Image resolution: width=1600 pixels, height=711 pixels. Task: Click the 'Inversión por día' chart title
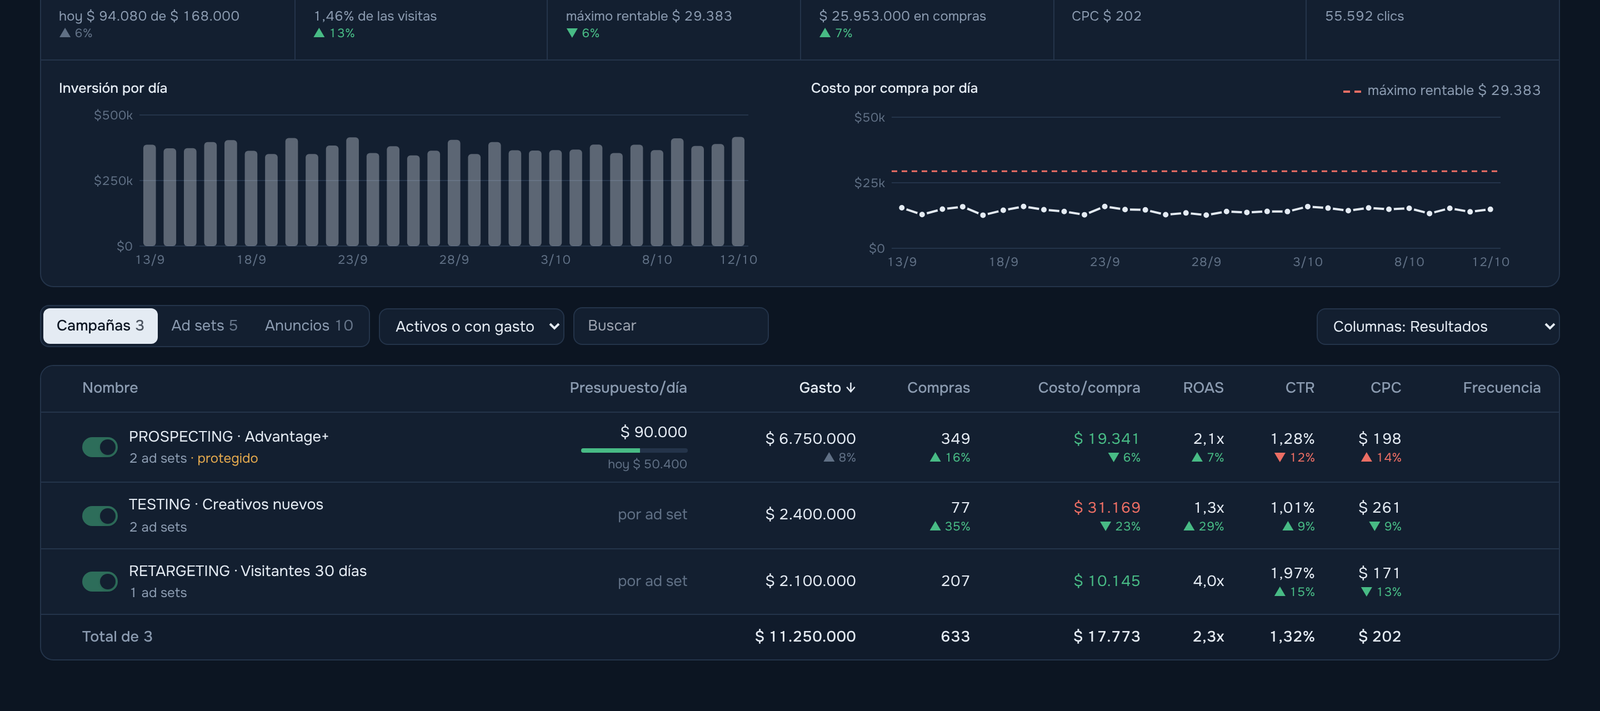click(113, 88)
